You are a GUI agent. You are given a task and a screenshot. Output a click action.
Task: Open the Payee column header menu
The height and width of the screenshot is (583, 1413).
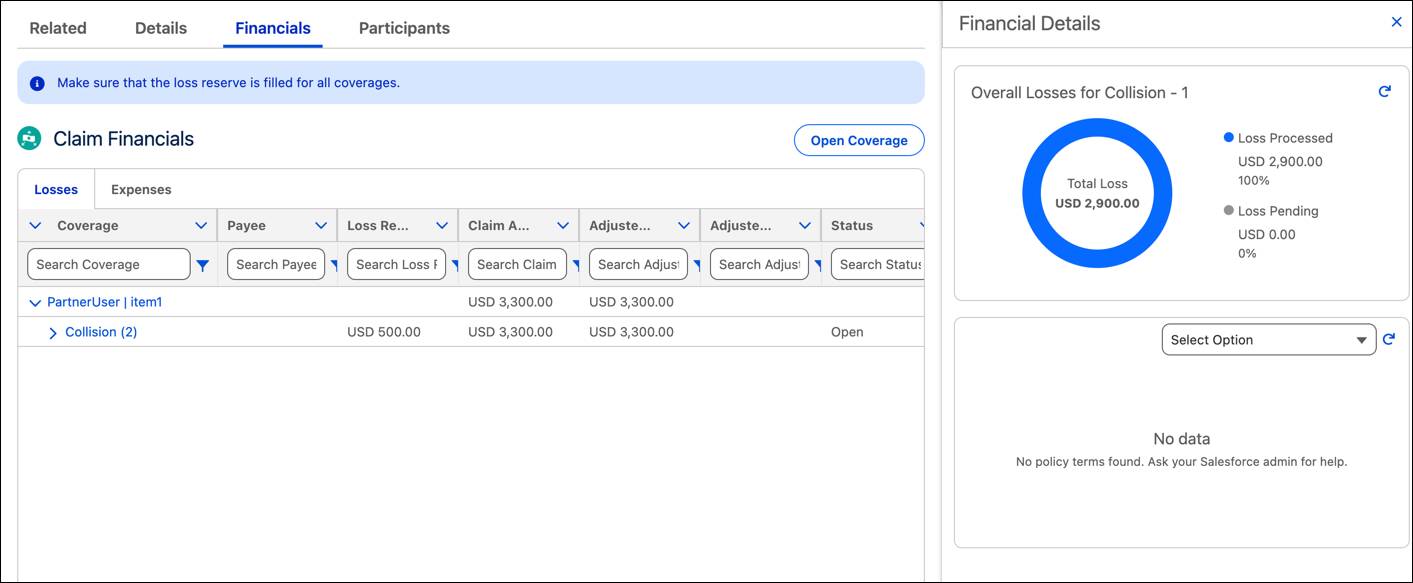pos(321,226)
